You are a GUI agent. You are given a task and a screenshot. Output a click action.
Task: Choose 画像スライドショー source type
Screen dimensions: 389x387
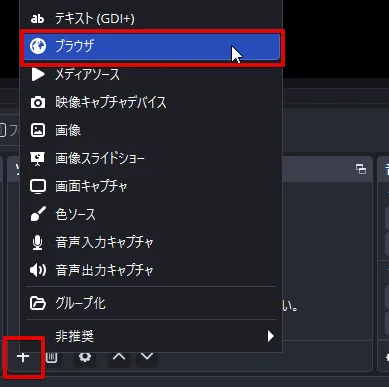coord(151,158)
